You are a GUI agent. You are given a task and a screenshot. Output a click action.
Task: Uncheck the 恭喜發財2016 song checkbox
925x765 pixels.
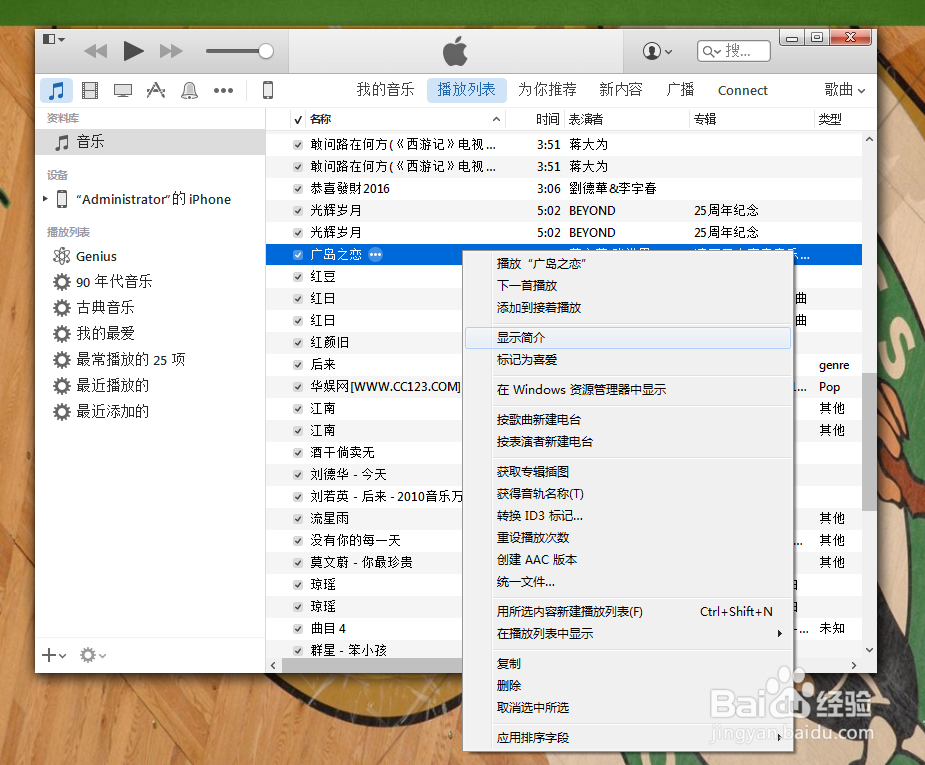[x=298, y=189]
